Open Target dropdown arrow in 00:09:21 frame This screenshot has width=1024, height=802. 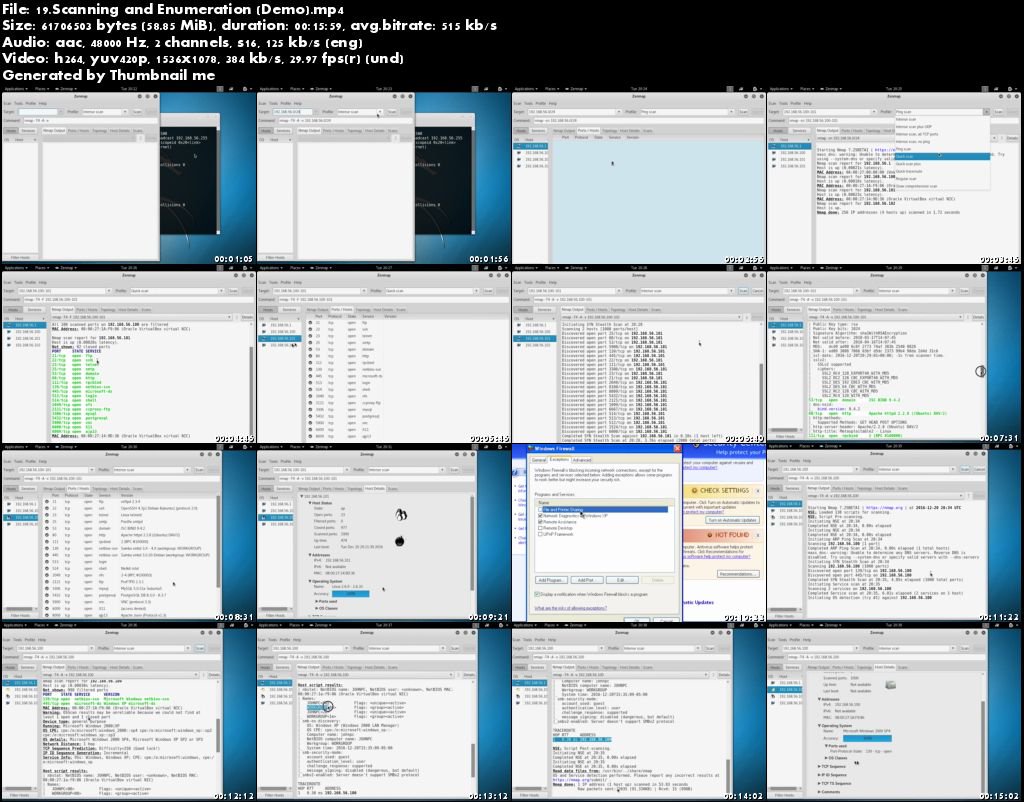click(347, 470)
